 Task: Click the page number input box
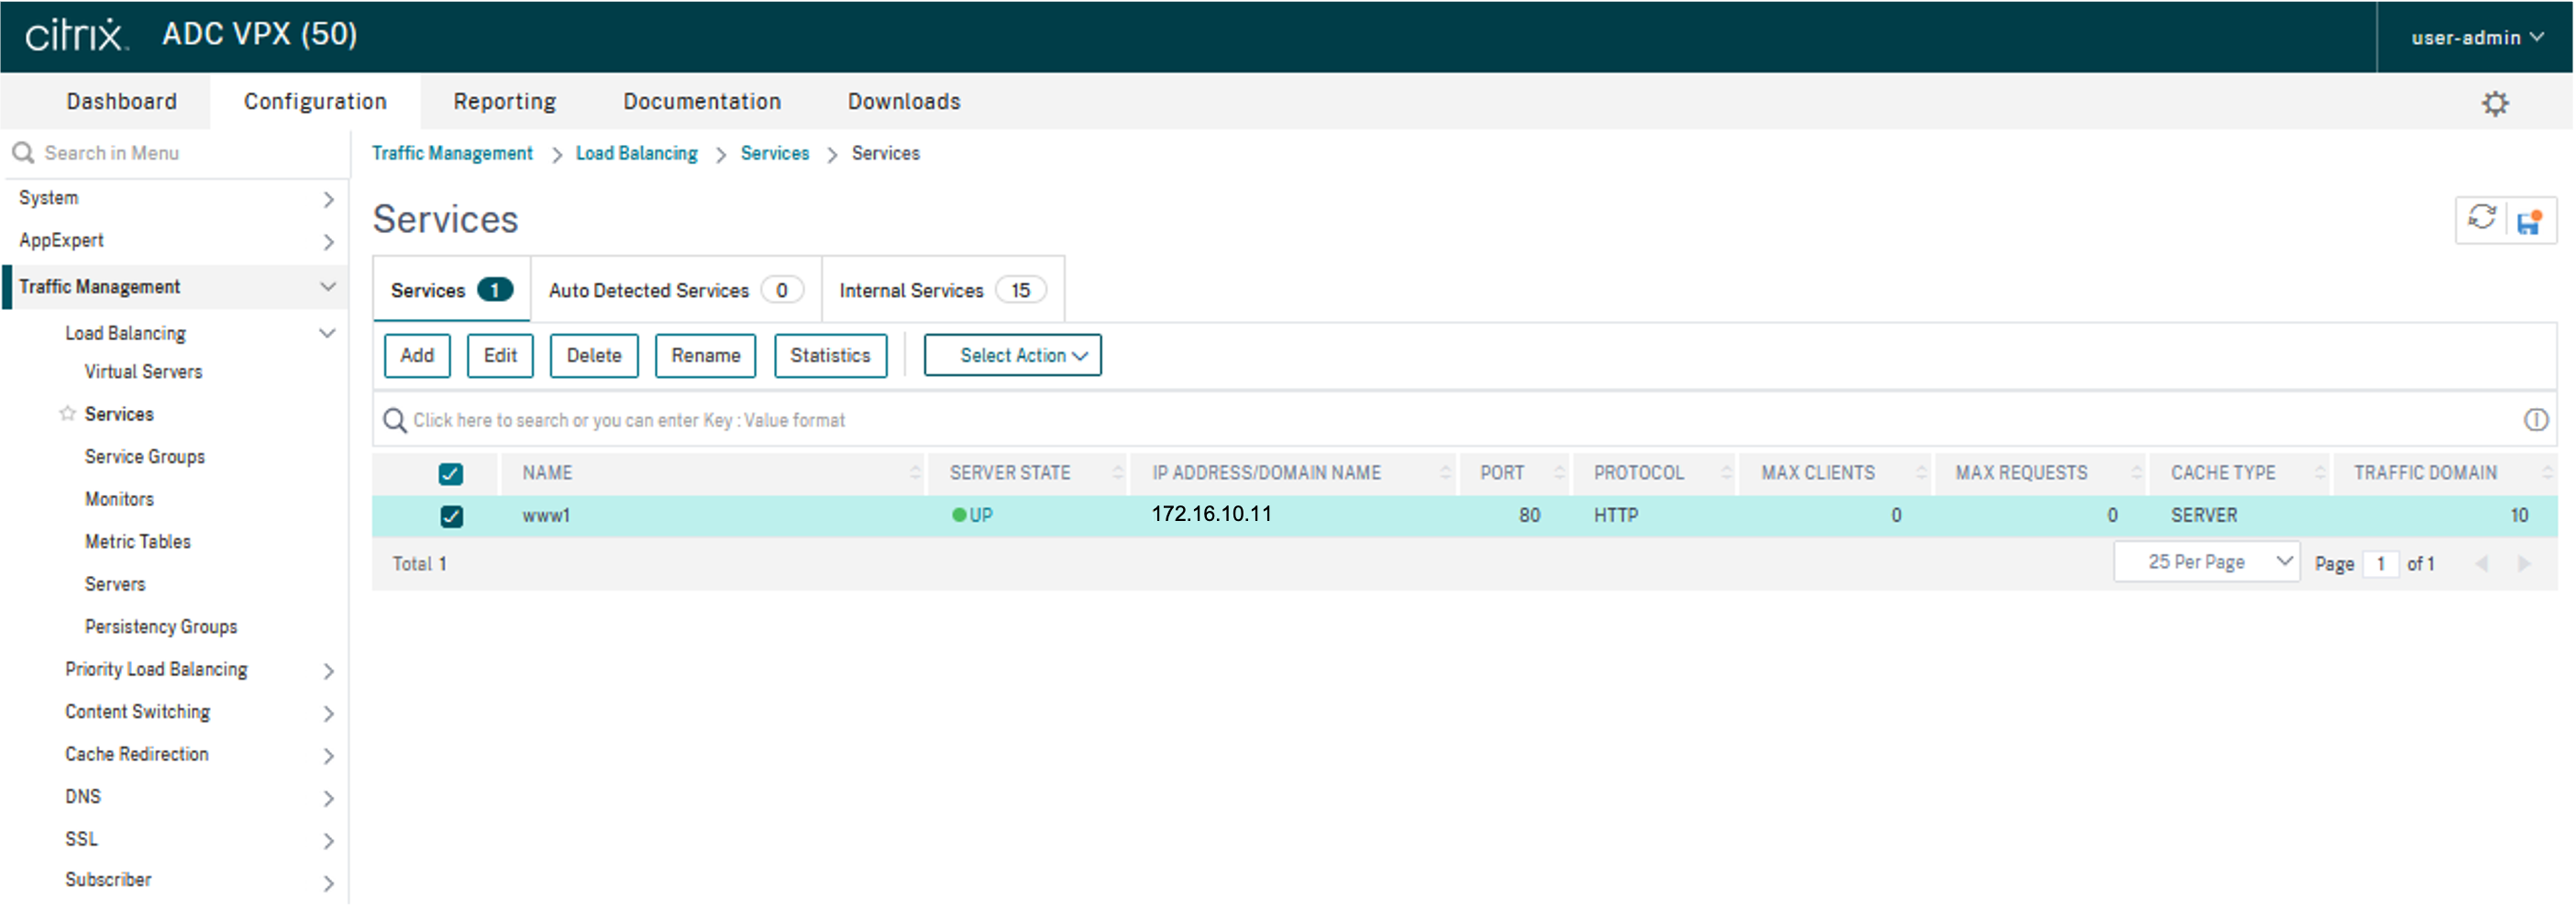pyautogui.click(x=2380, y=565)
